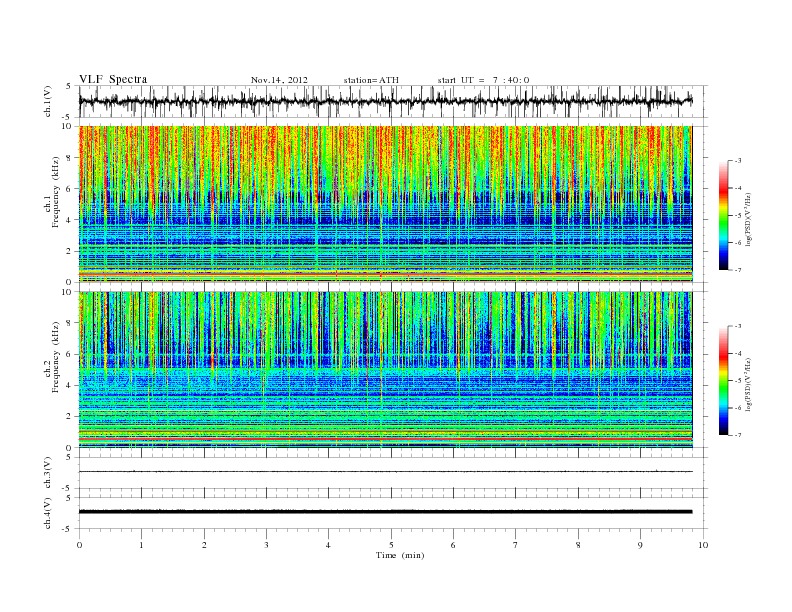Click the ch.3 flat waveform trace
The width and height of the screenshot is (792, 612).
tap(385, 472)
